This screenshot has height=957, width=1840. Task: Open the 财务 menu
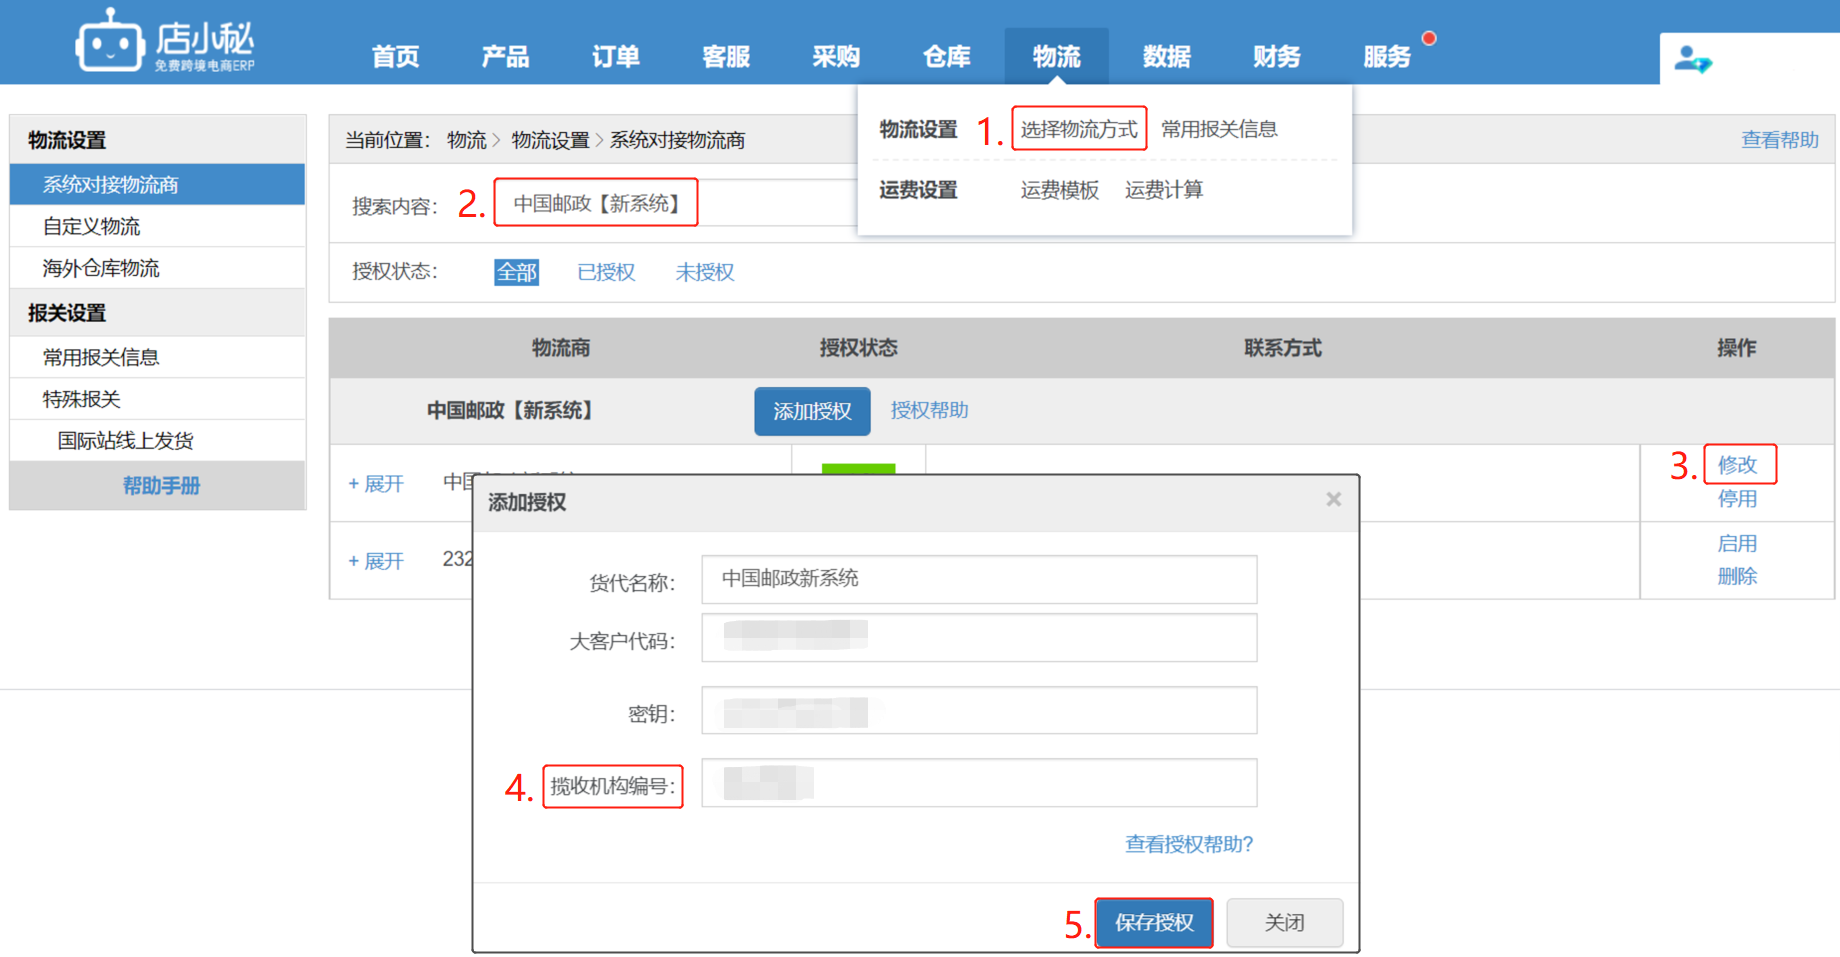(x=1276, y=57)
